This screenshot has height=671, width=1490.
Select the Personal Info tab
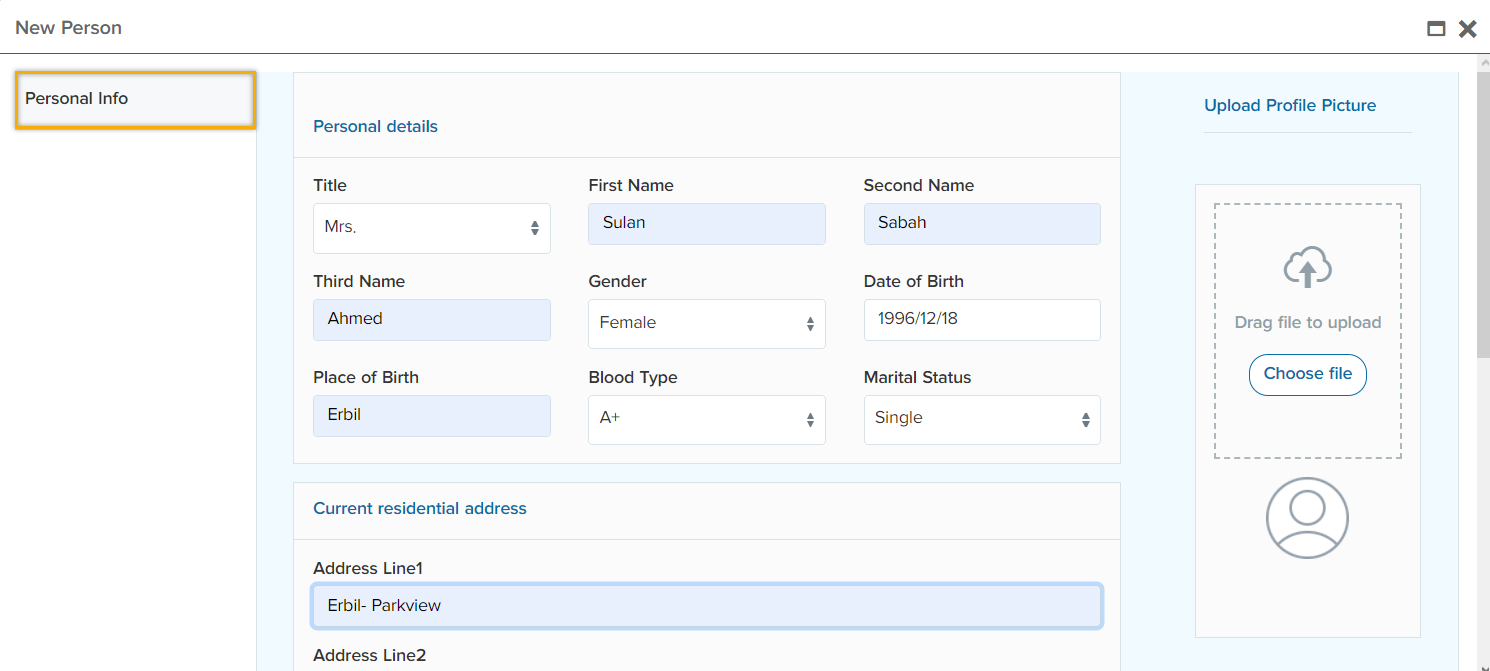(135, 99)
